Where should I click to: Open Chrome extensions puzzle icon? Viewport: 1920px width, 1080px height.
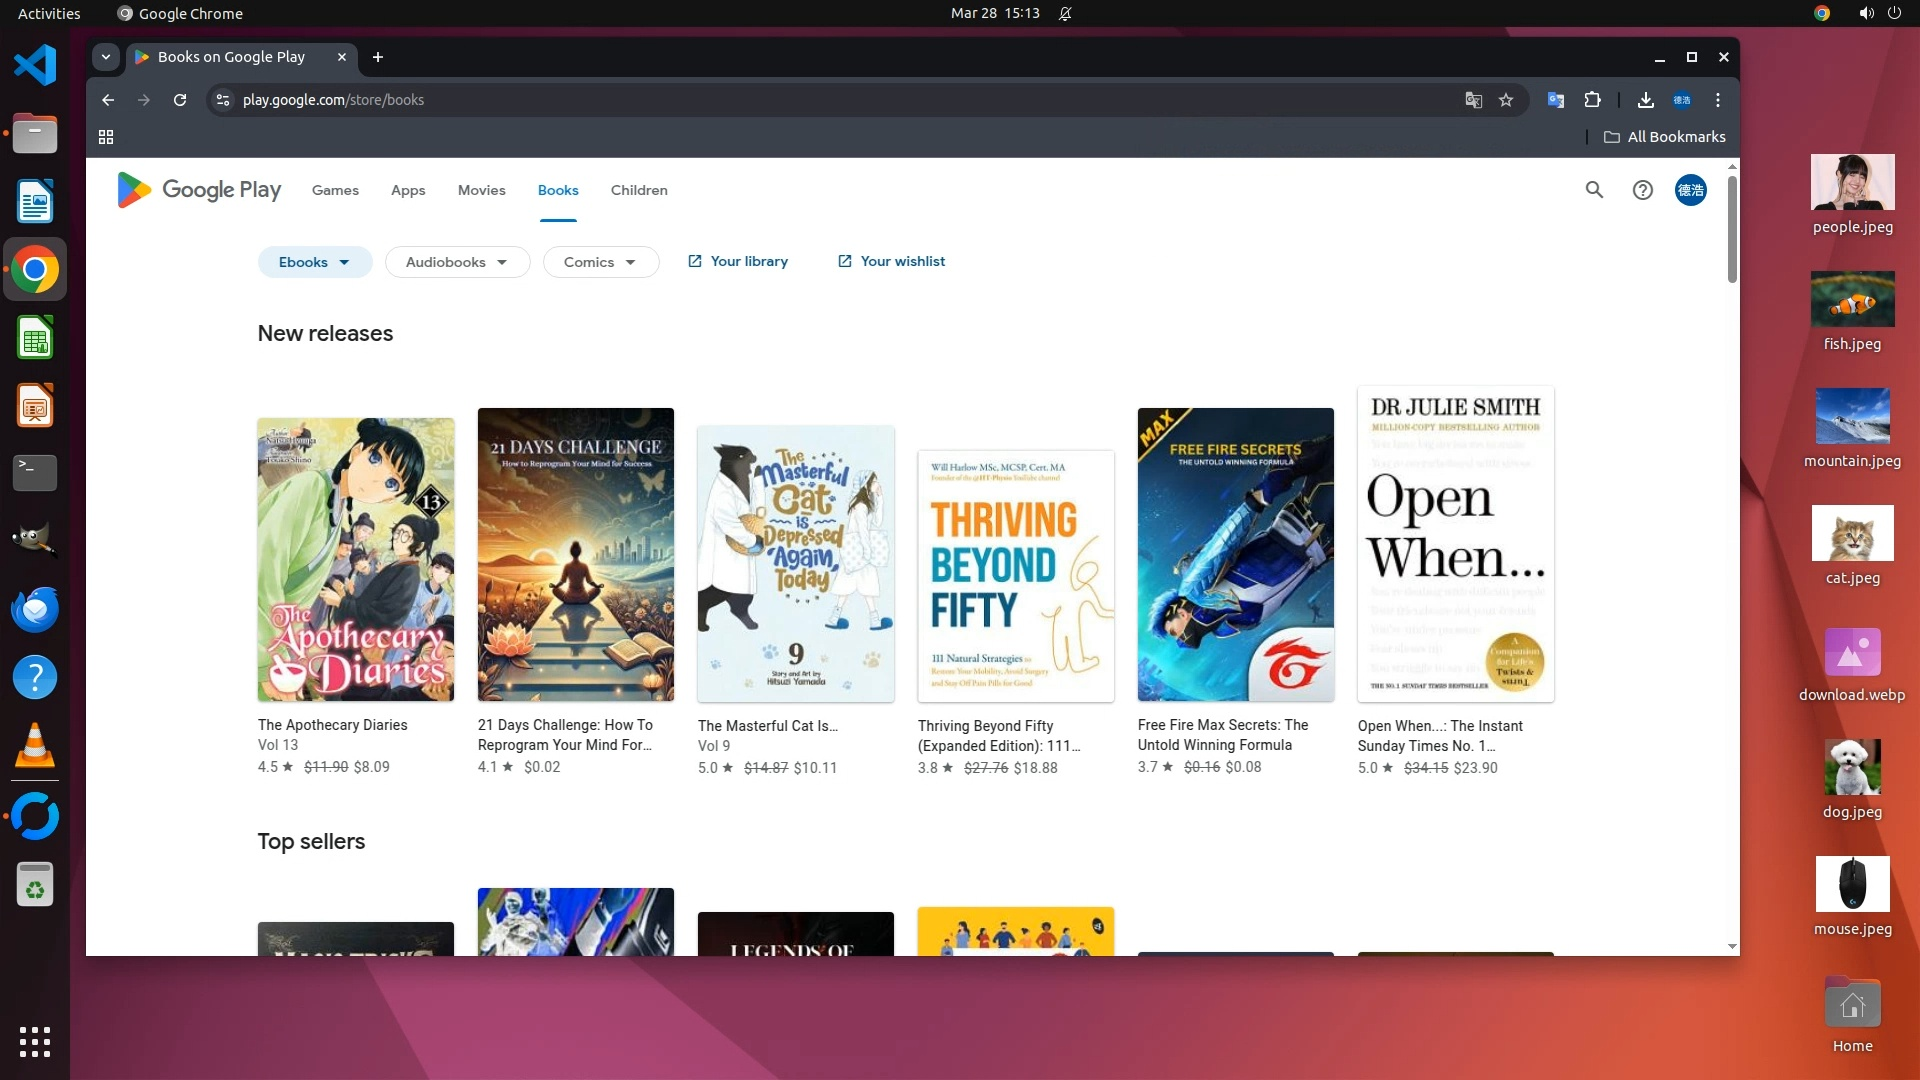[x=1593, y=100]
